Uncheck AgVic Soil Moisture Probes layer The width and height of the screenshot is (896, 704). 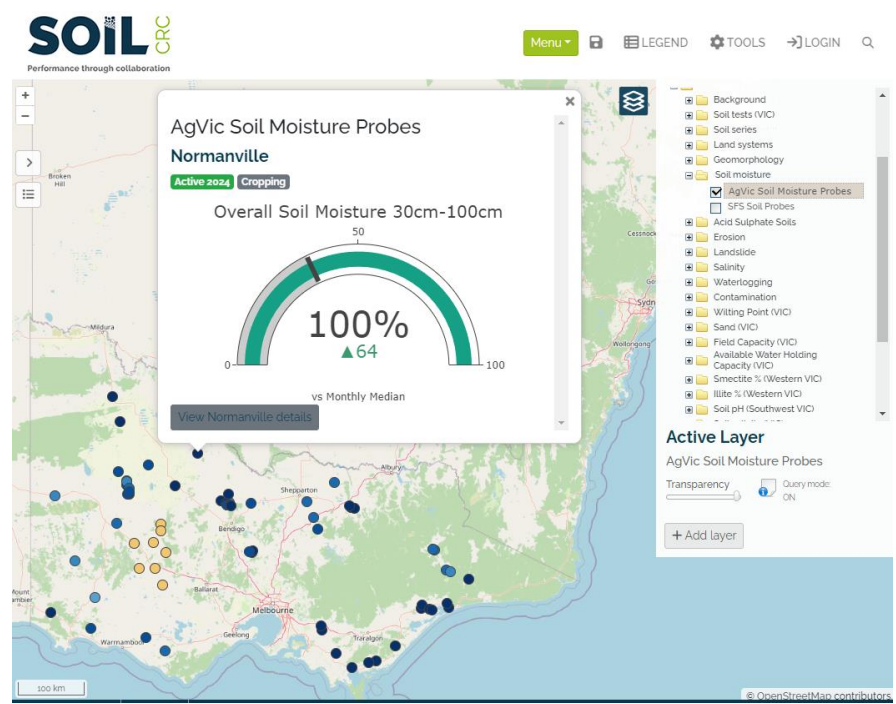715,192
